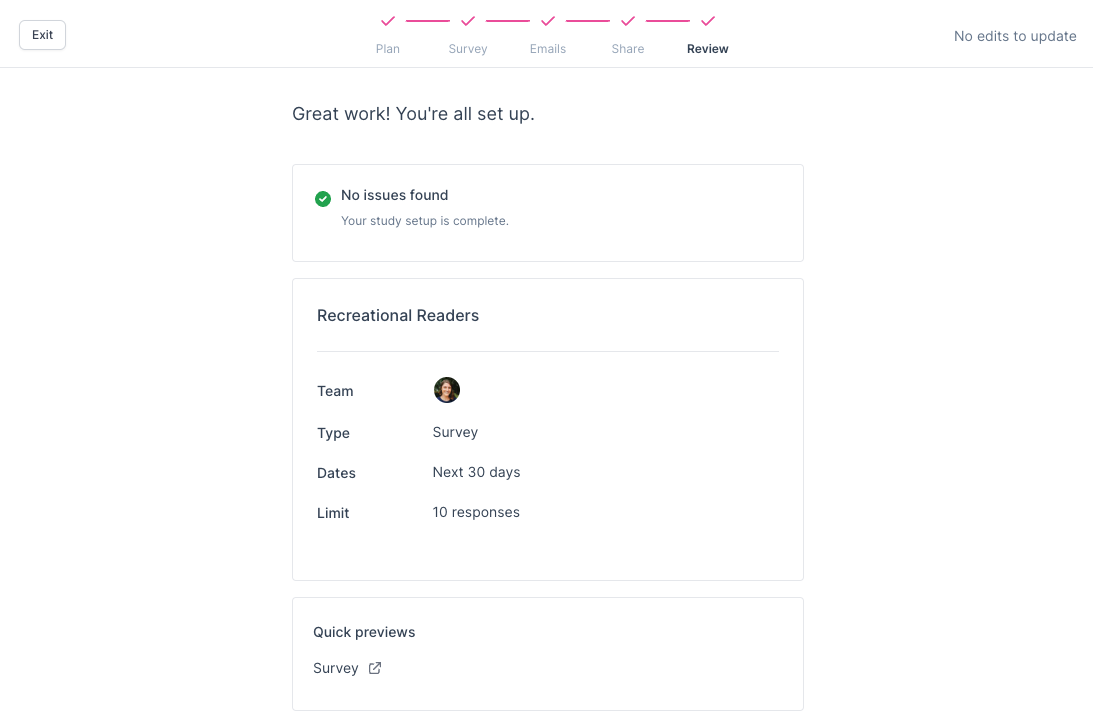The image size is (1093, 724).
Task: Click the Recreational Readers study title
Action: pyautogui.click(x=398, y=316)
